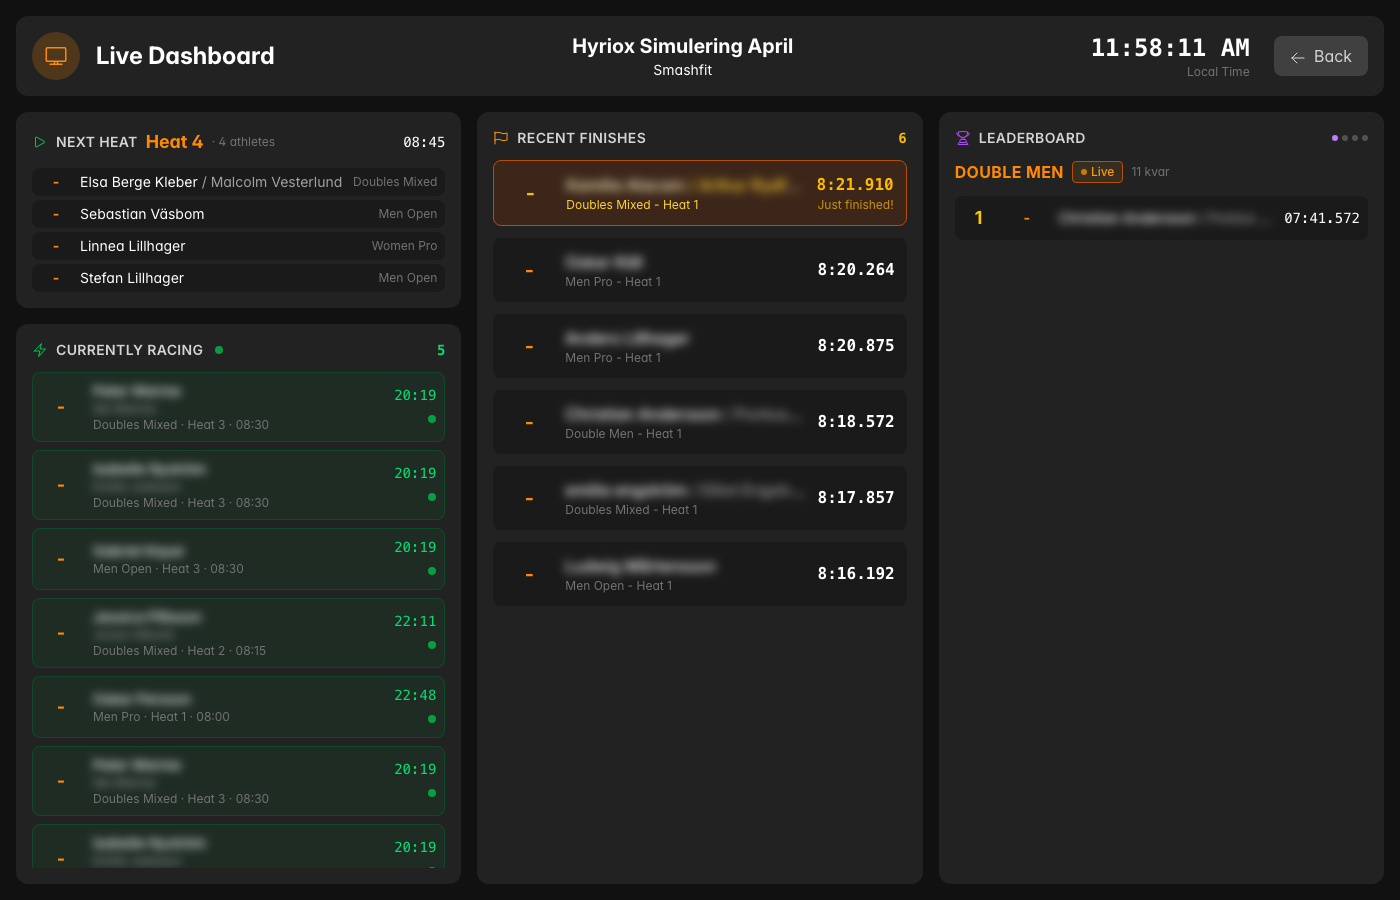Click the purple icon beside LEADERBOARD

(963, 138)
